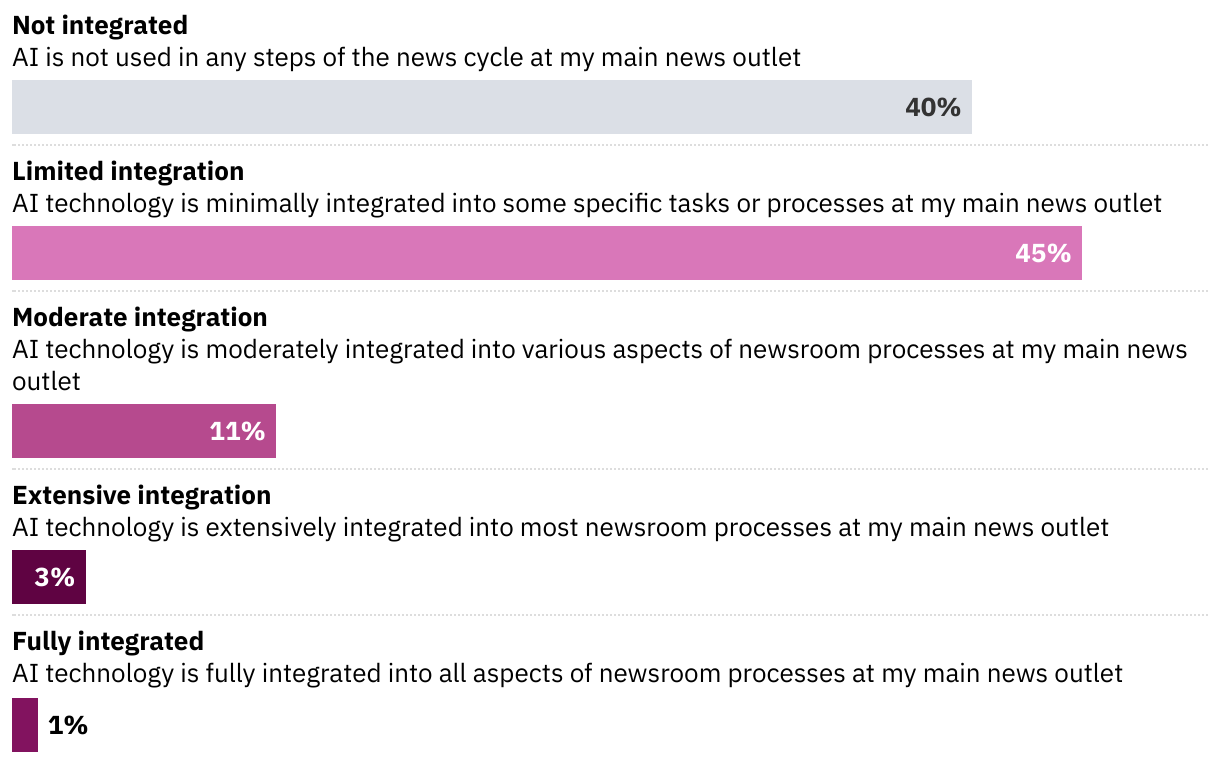Click the Moderate integration bar
This screenshot has width=1220, height=762.
pos(110,431)
